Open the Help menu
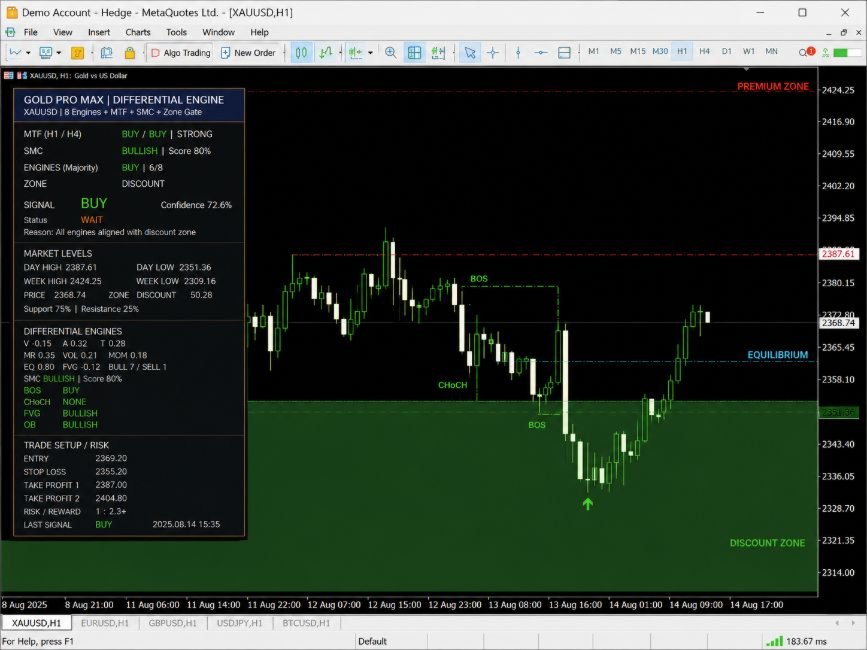867x650 pixels. (259, 32)
